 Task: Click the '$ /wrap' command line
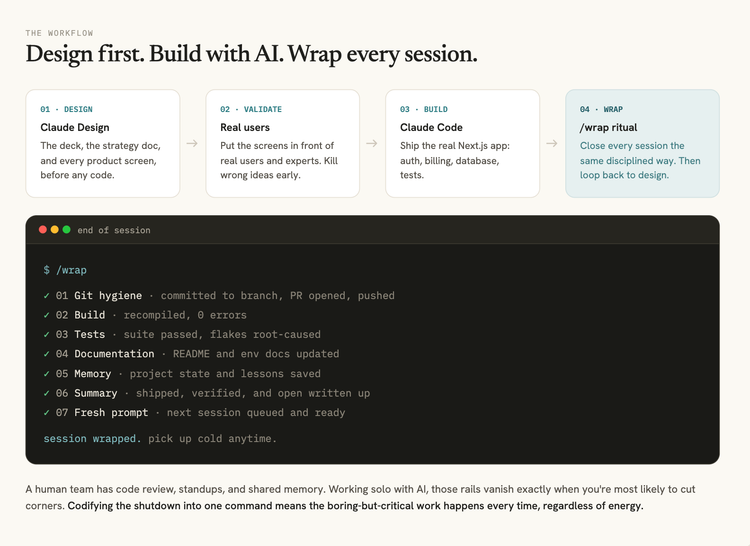click(65, 270)
